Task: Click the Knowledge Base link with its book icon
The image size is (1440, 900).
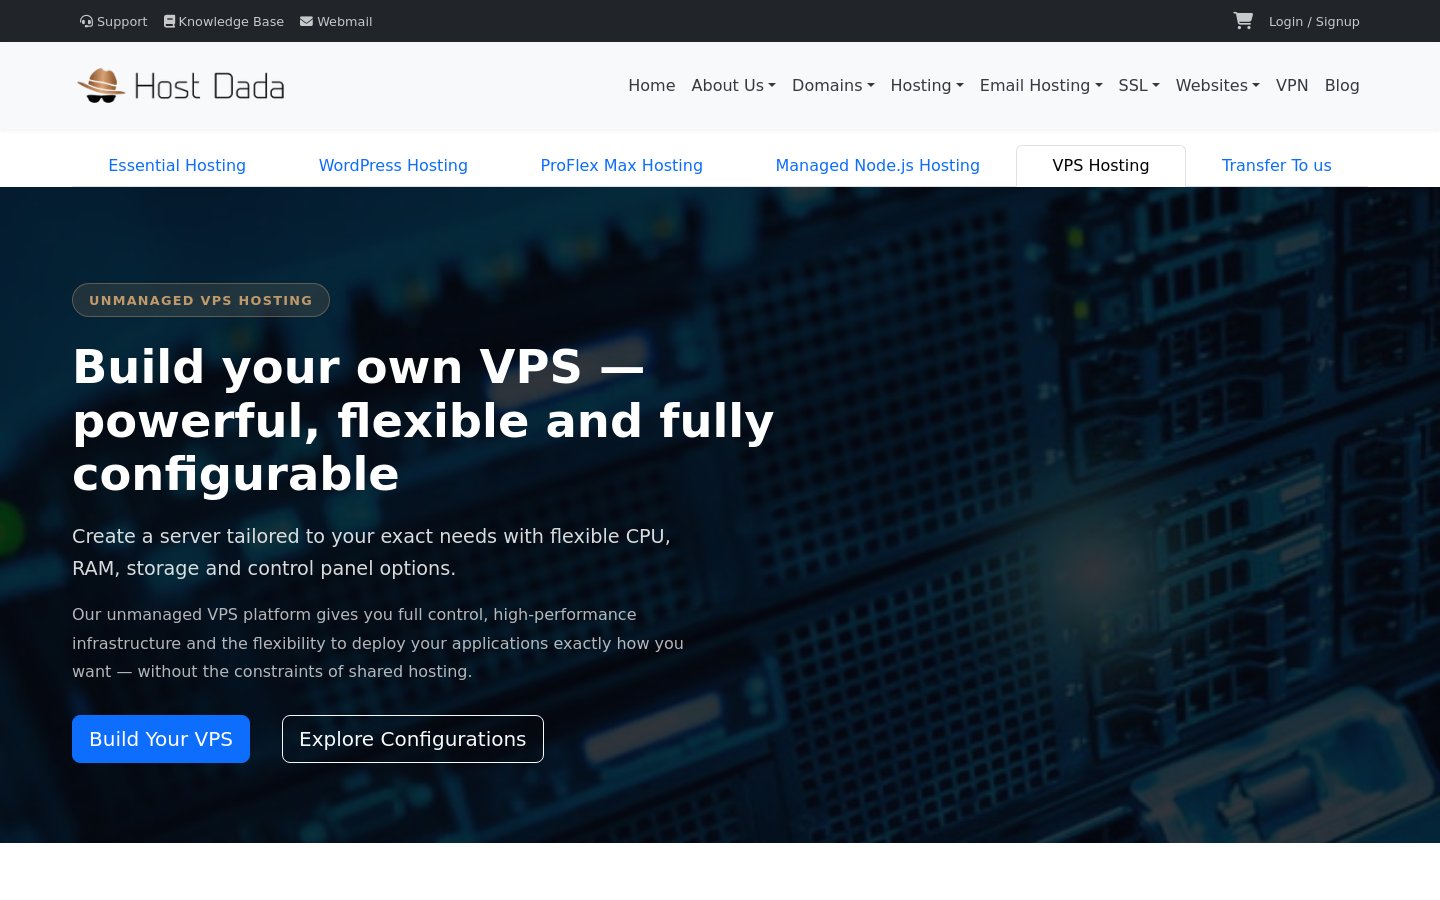Action: [x=224, y=21]
